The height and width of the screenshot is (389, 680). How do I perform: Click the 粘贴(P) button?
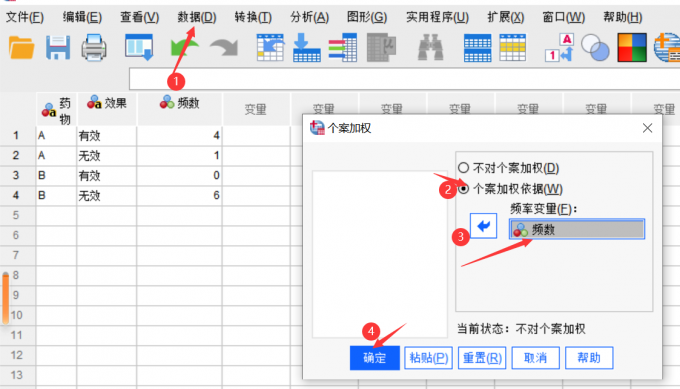coord(428,358)
